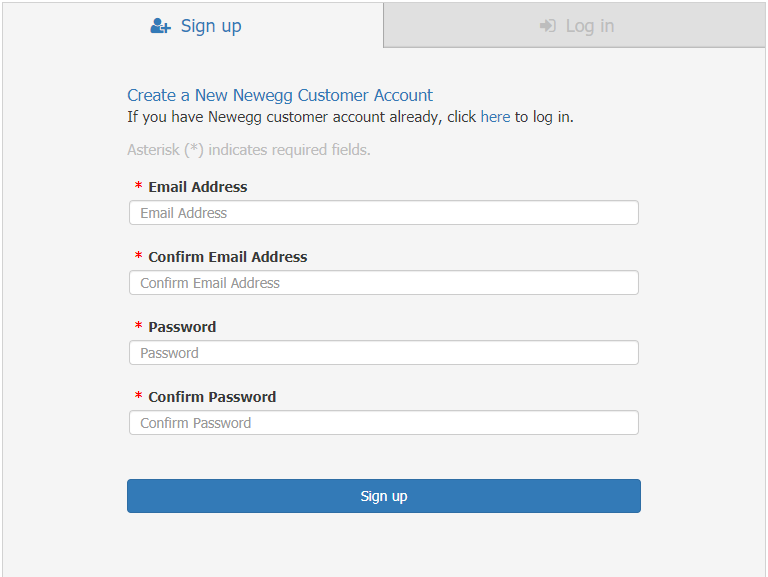Click the bold Confirm Password label

212,397
